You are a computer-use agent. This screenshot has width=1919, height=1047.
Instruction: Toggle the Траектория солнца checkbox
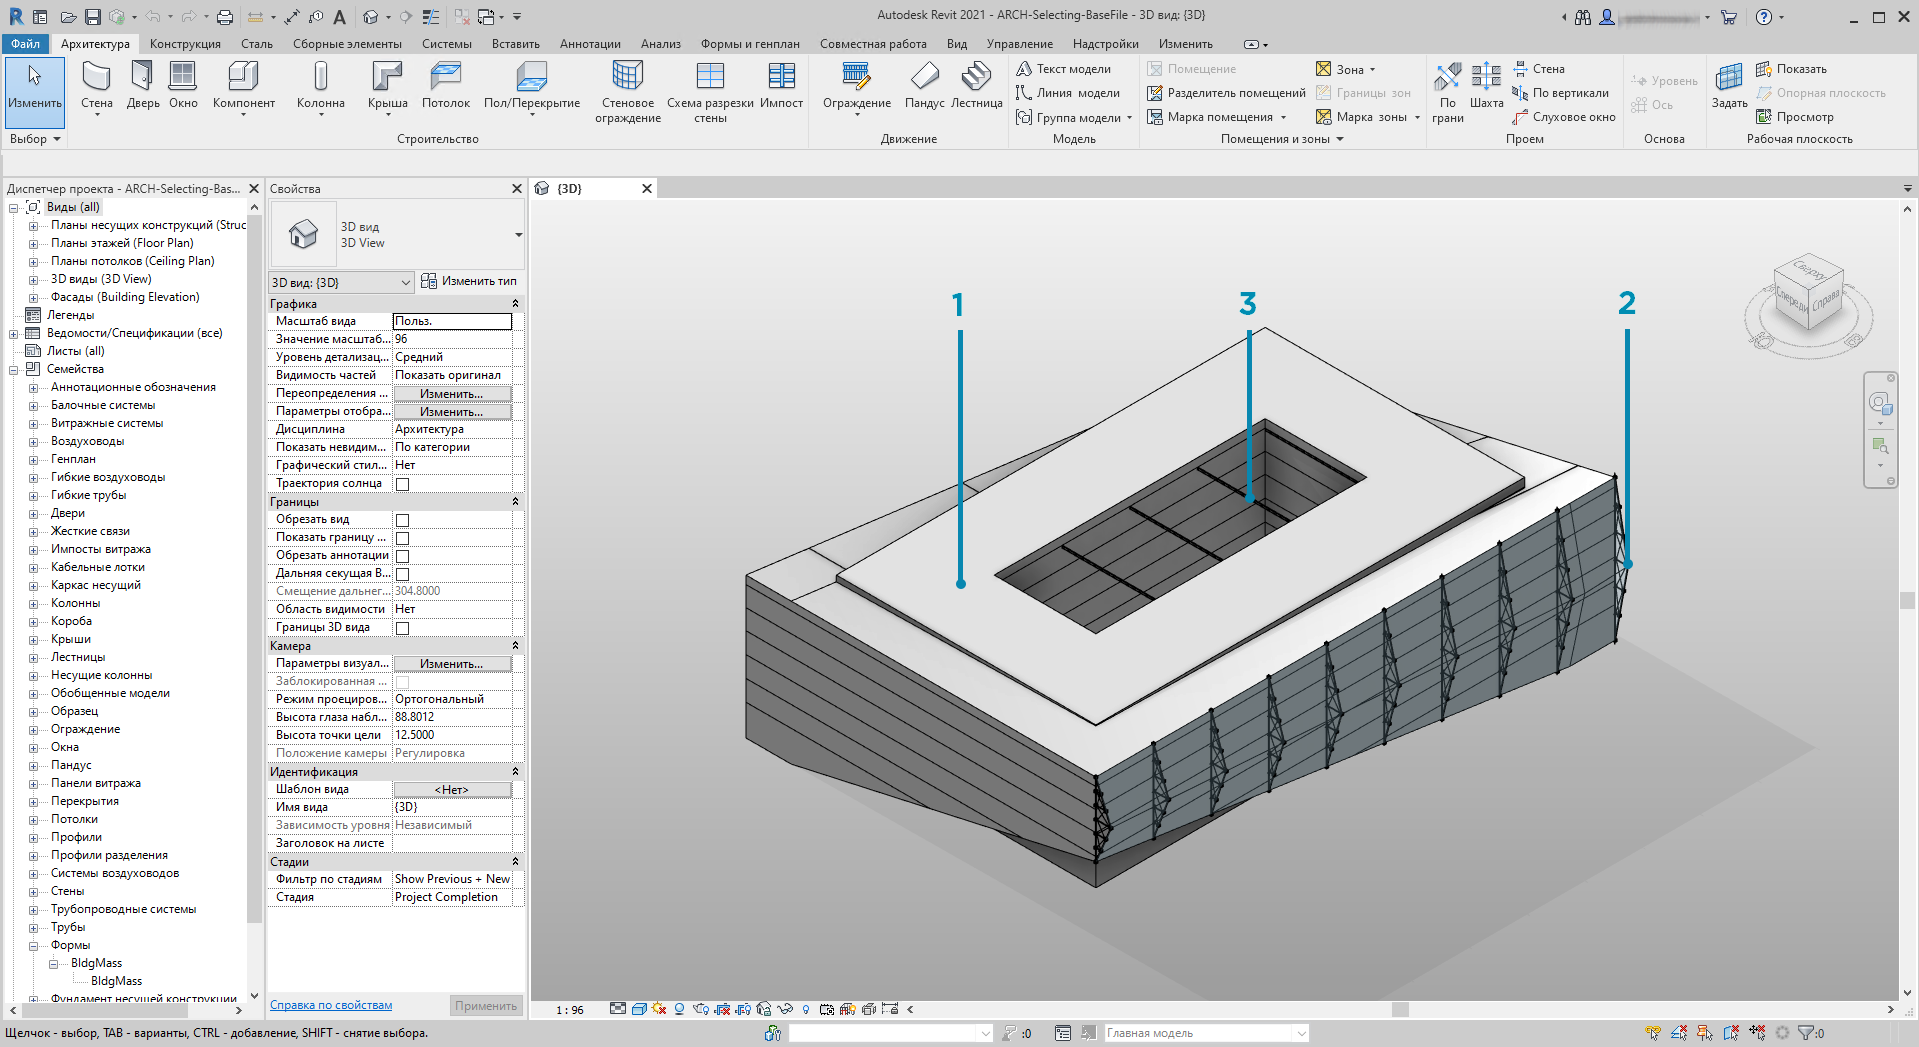[x=403, y=484]
